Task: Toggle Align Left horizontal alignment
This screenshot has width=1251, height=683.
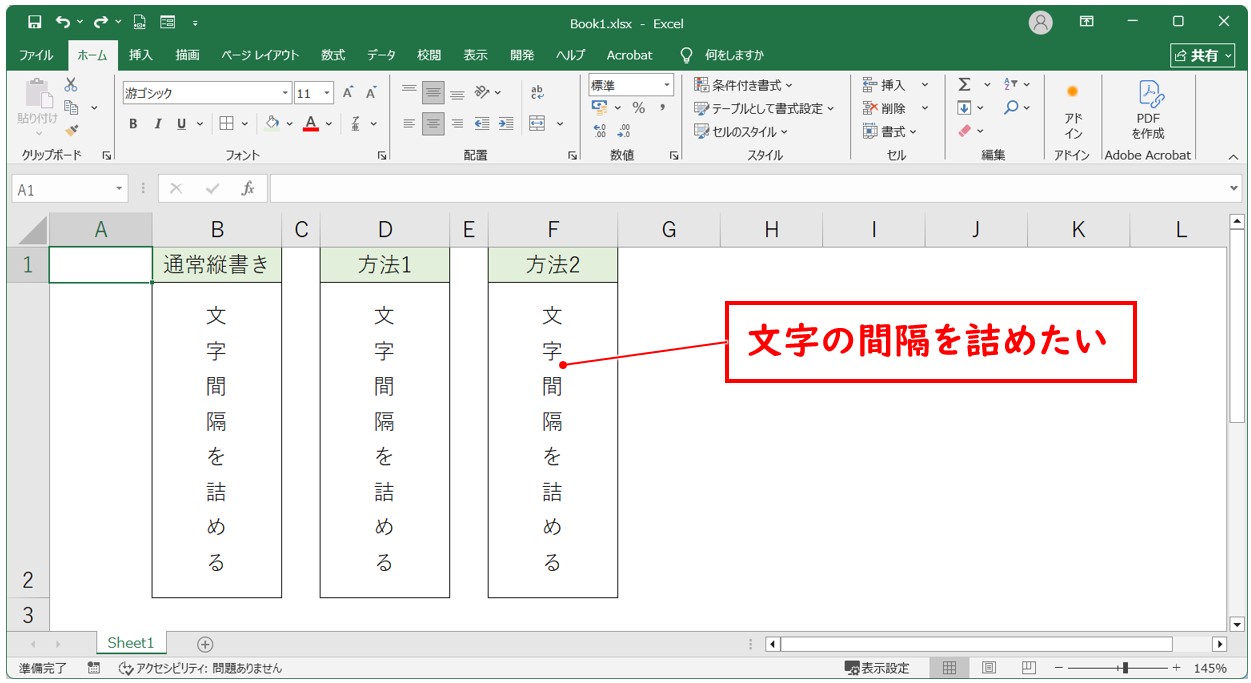Action: (408, 124)
